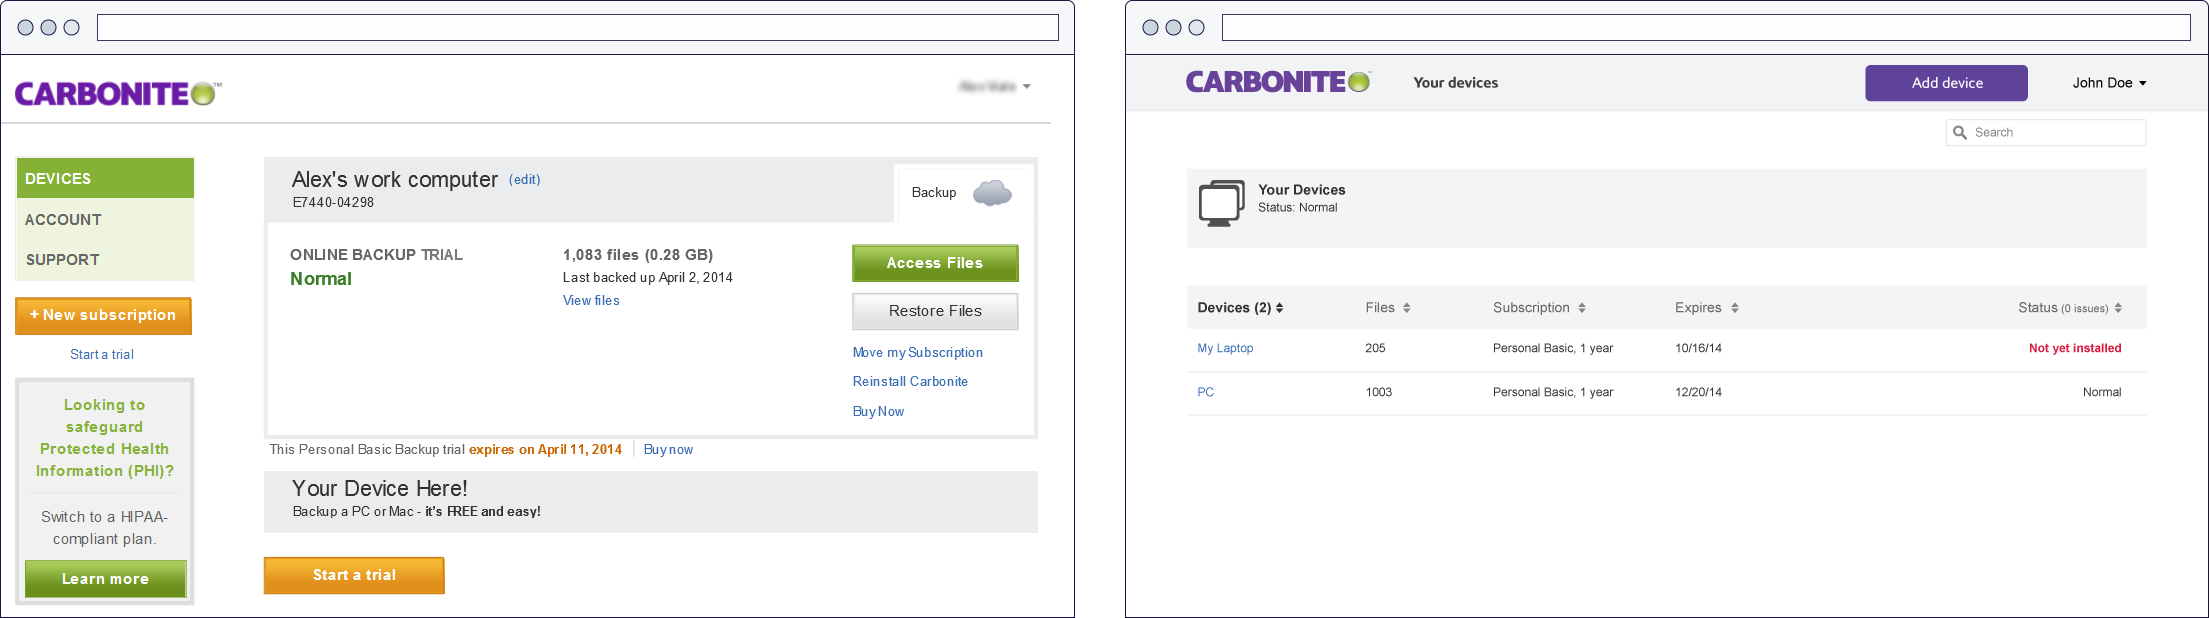Image resolution: width=2210 pixels, height=618 pixels.
Task: Click right browser window address bar
Action: [x=1706, y=27]
